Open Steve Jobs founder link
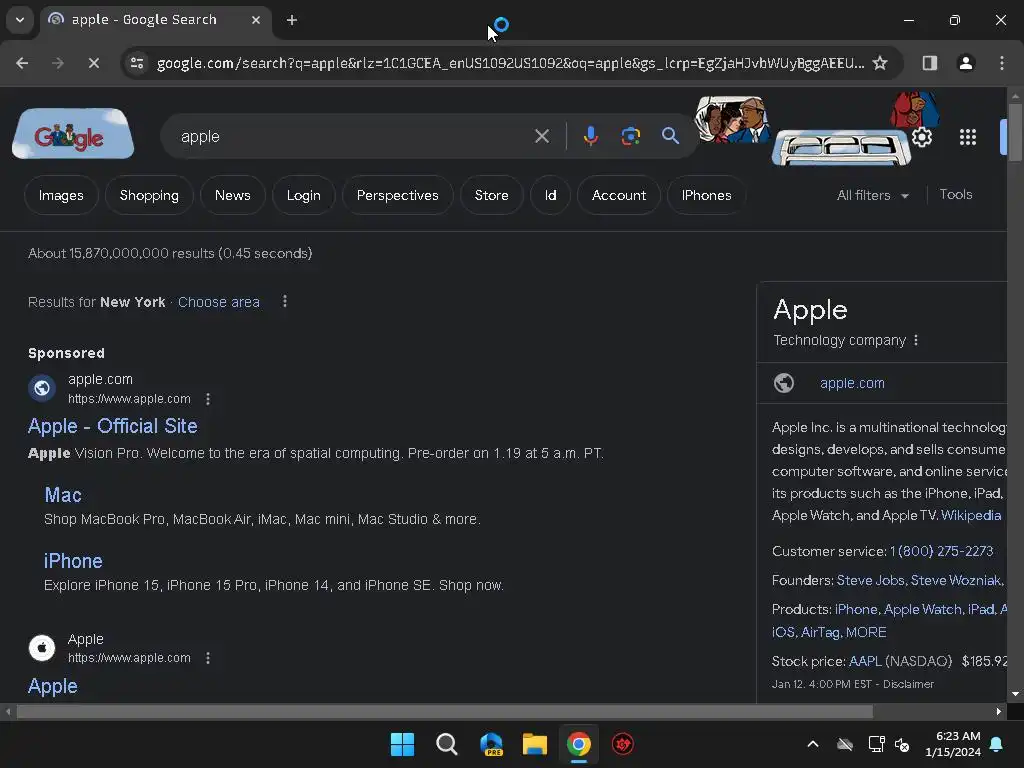This screenshot has height=768, width=1024. (870, 580)
